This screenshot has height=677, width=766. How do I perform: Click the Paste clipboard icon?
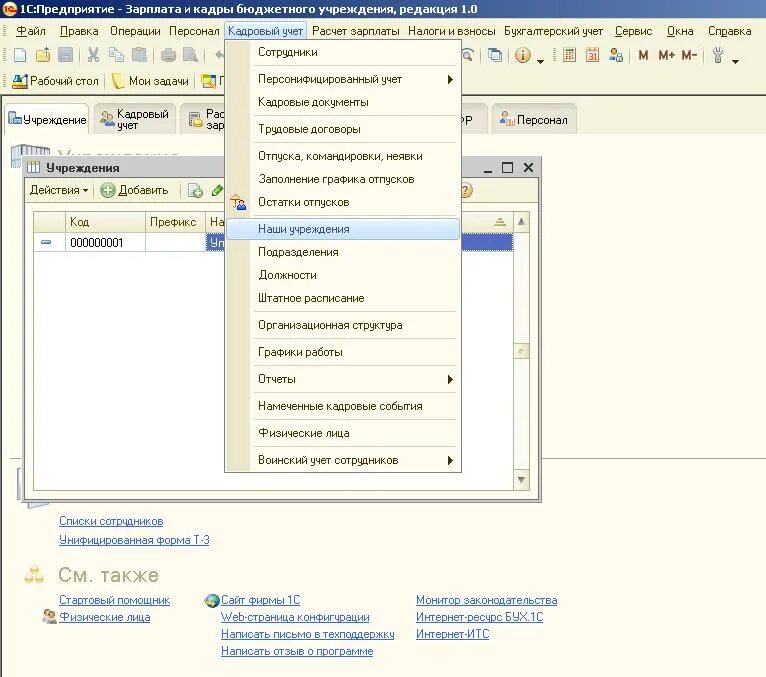click(x=139, y=55)
